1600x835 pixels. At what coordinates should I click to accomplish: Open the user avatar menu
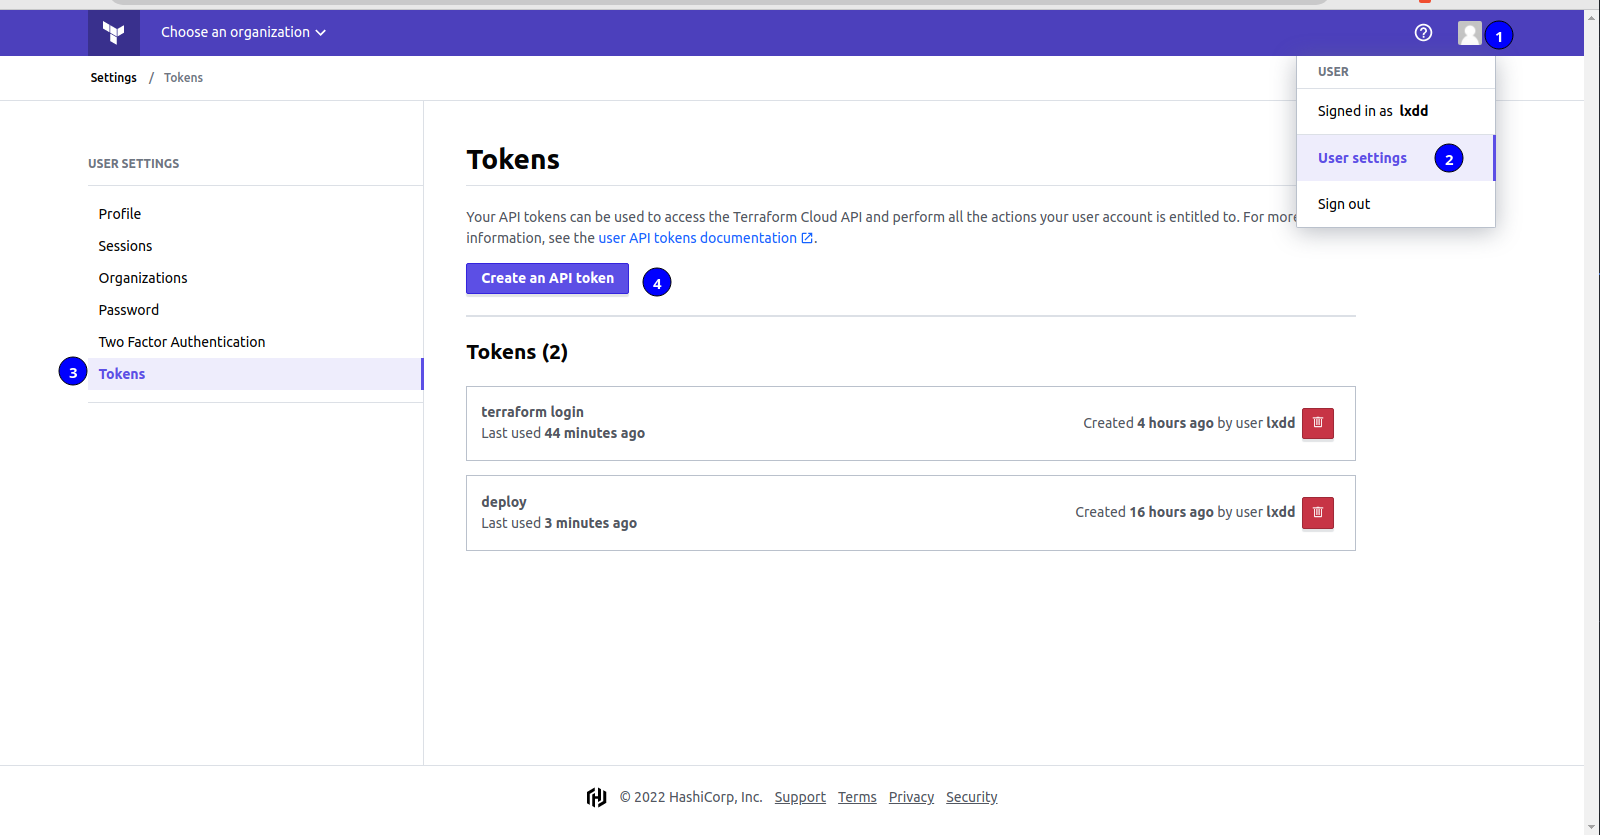1469,33
